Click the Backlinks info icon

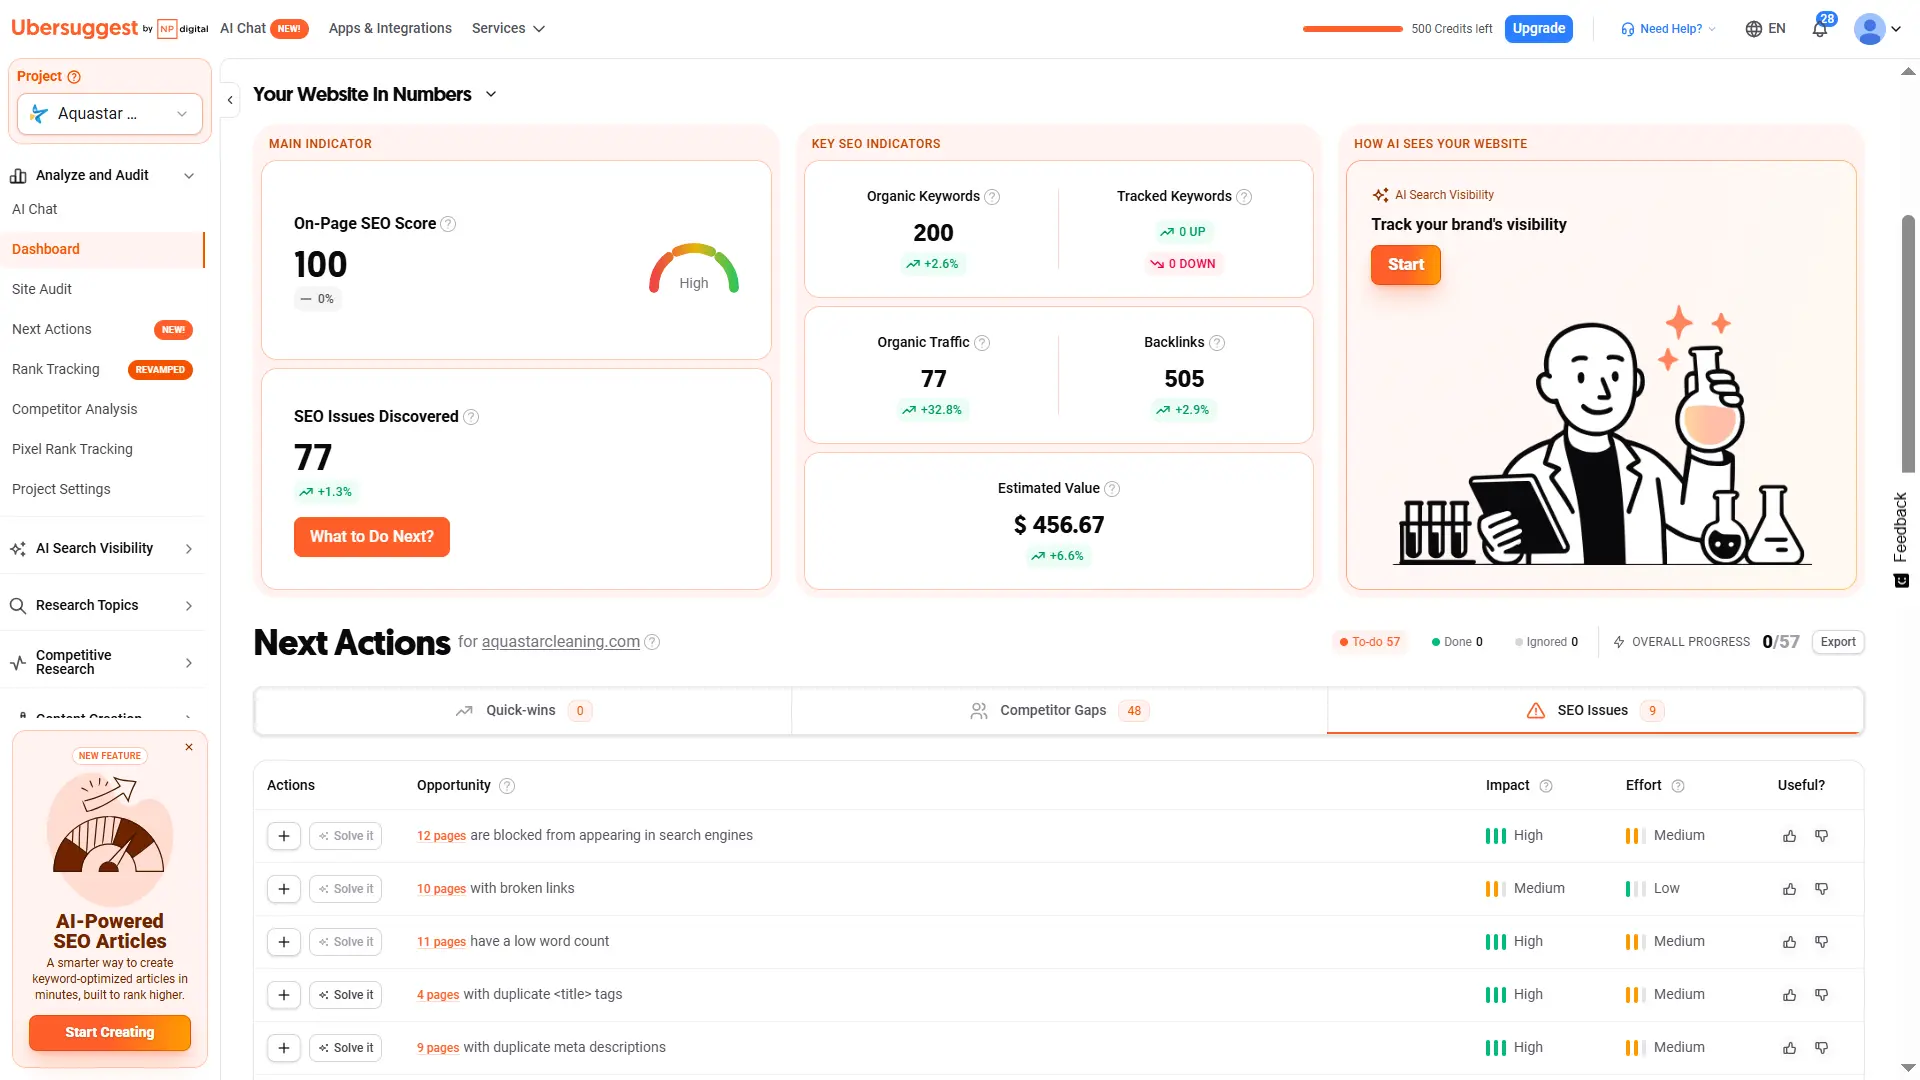point(1217,343)
